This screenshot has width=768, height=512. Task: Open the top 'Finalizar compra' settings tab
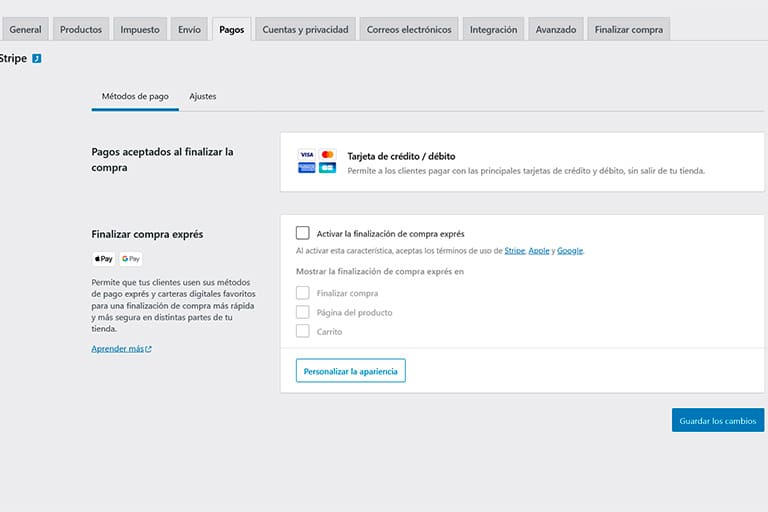coord(629,29)
